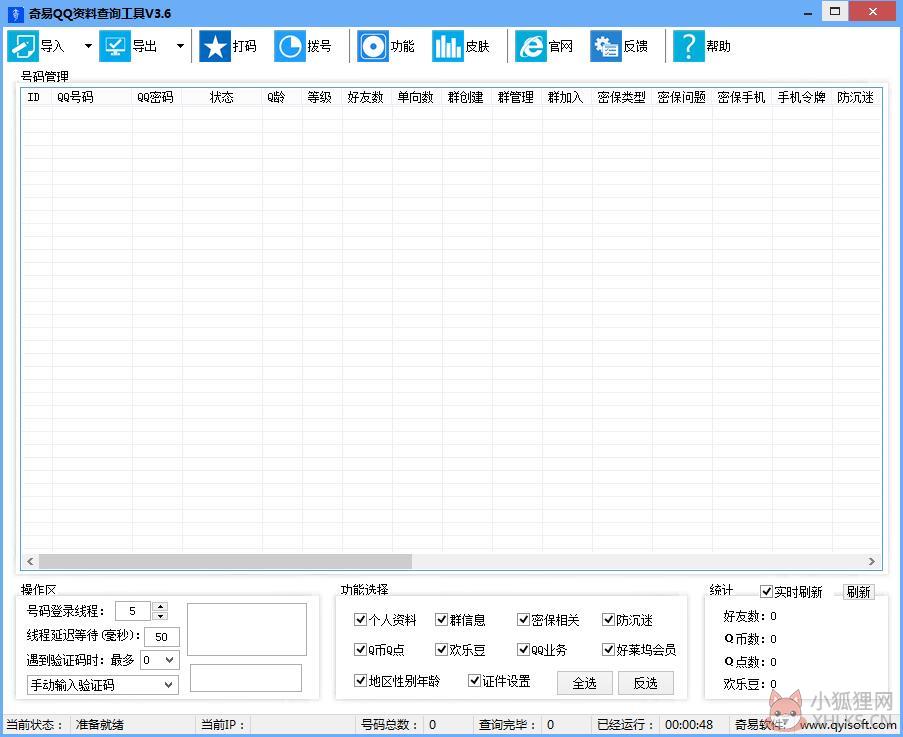The height and width of the screenshot is (737, 903).
Task: Sort by the 等级 column header
Action: click(x=322, y=97)
